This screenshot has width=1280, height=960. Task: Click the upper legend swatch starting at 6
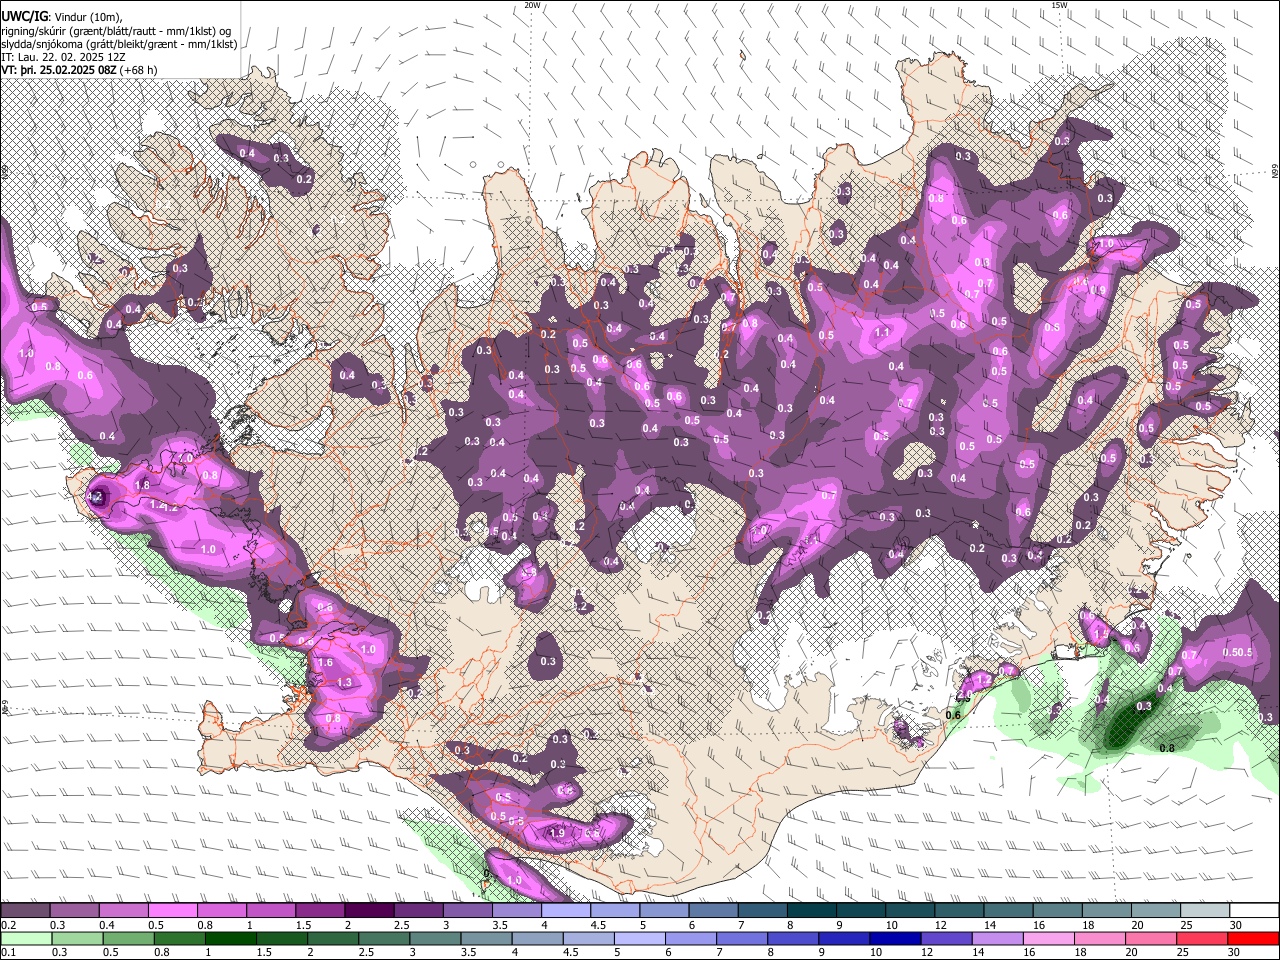(x=714, y=911)
